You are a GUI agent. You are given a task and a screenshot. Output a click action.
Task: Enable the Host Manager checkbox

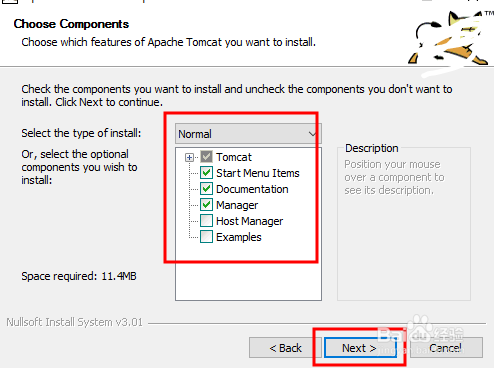pos(206,221)
